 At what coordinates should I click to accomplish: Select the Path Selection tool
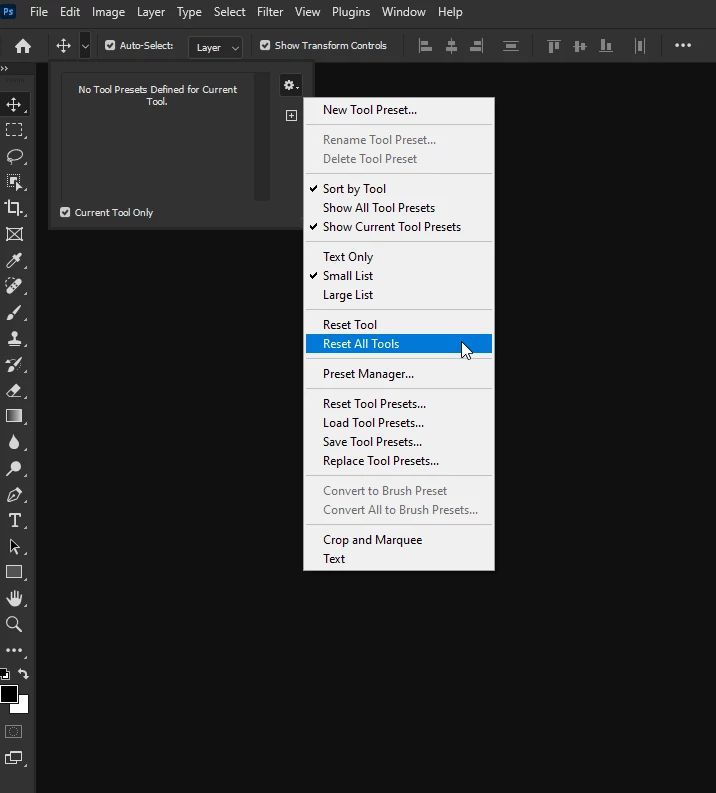coord(14,547)
